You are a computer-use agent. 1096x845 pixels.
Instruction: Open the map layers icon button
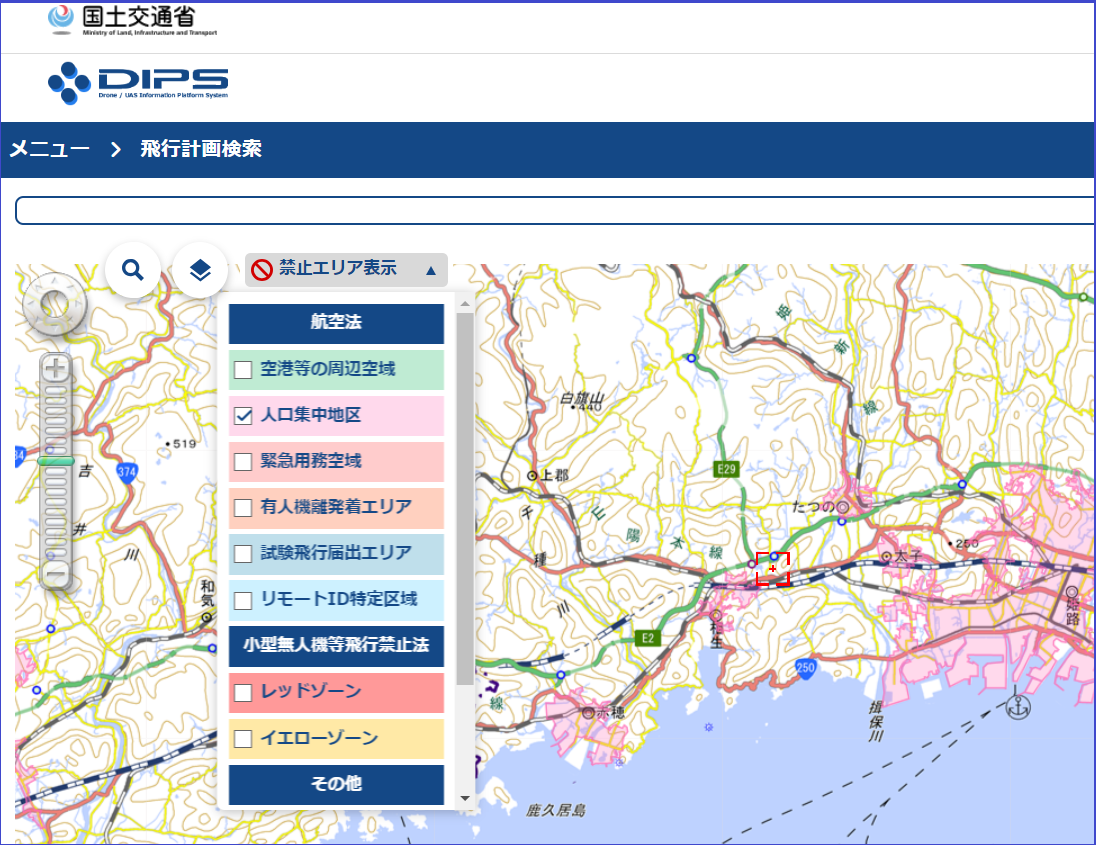200,270
